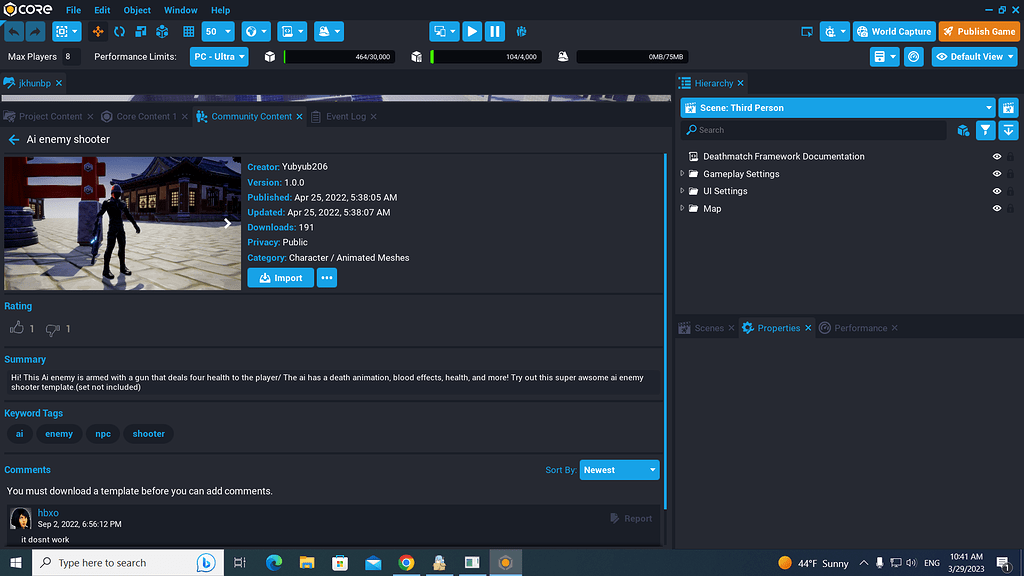
Task: Open the Object menu
Action: pyautogui.click(x=137, y=10)
